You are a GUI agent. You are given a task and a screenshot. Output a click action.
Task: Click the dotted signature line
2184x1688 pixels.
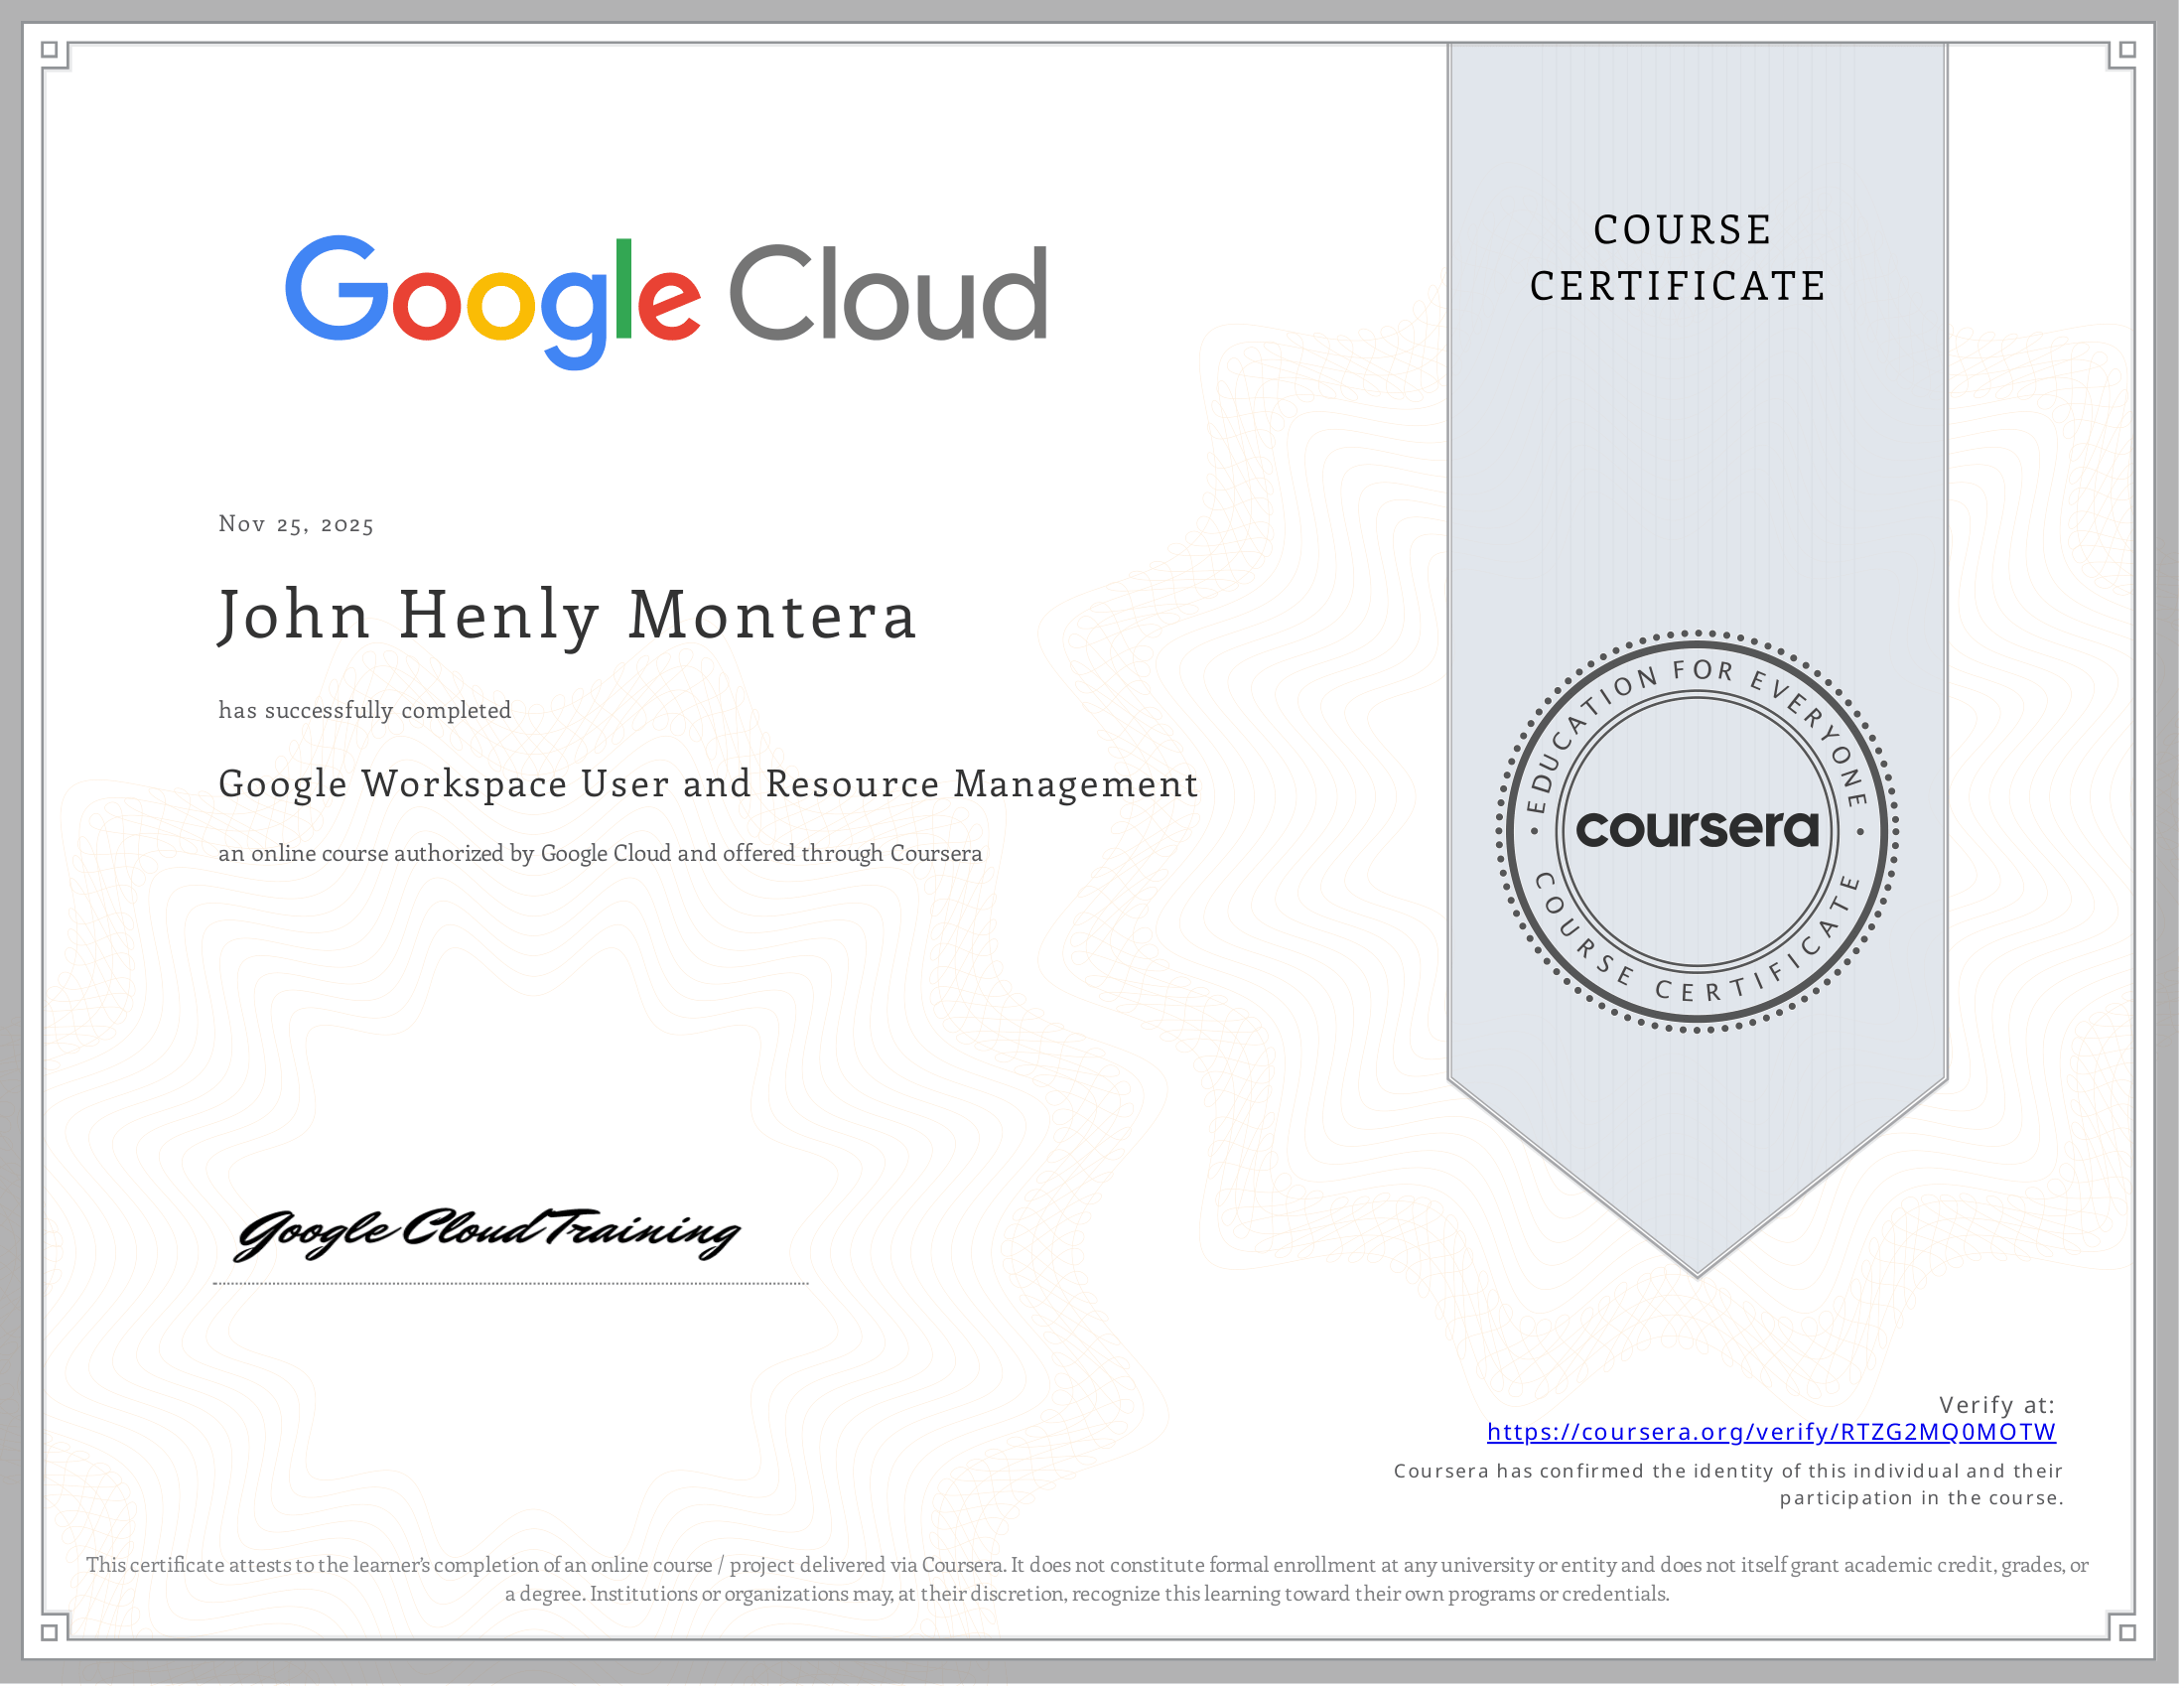pyautogui.click(x=511, y=1284)
